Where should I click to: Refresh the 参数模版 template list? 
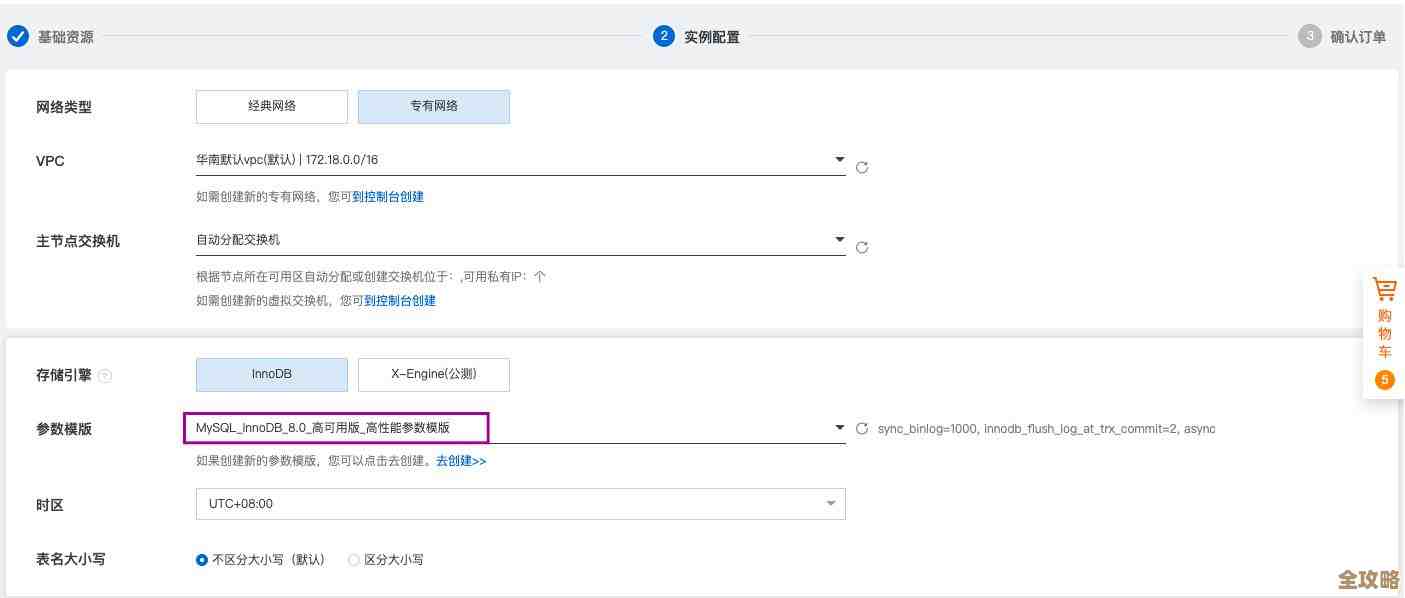click(860, 428)
